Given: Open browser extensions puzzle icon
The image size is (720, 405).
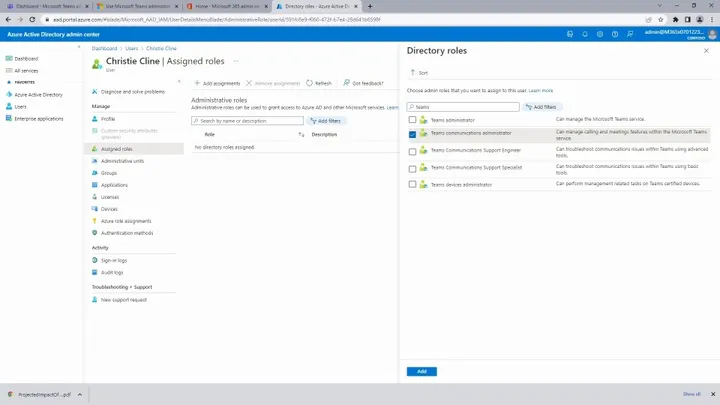Looking at the screenshot, I should tap(675, 19).
